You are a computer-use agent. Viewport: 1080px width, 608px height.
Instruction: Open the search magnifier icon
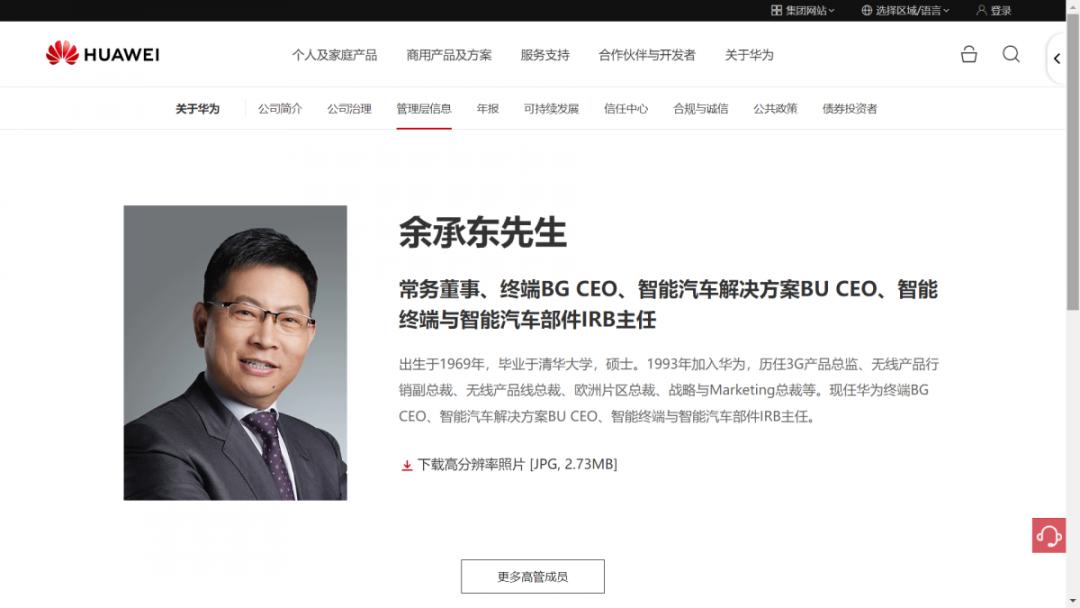[x=1011, y=54]
